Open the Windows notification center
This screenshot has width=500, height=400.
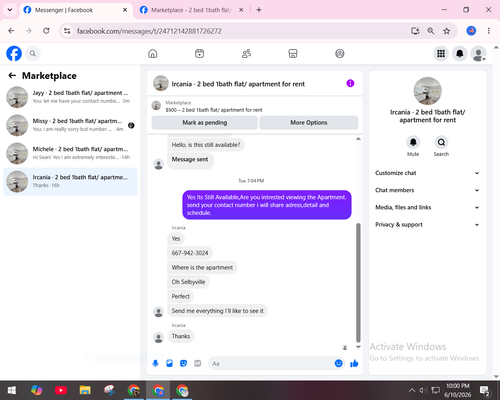tap(485, 390)
